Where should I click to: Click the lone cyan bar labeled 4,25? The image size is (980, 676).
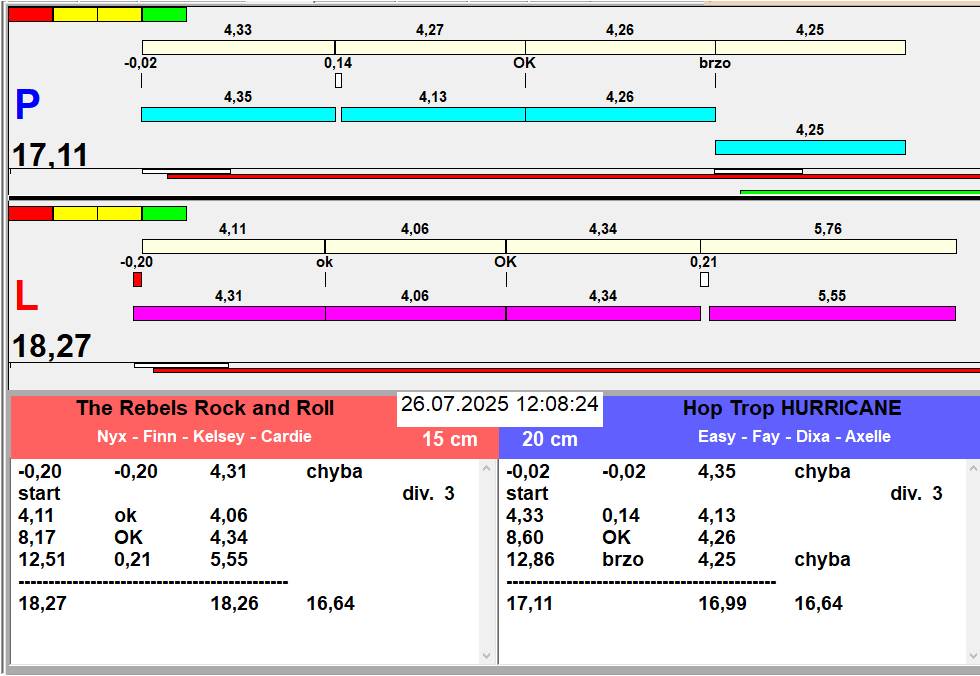click(x=810, y=147)
